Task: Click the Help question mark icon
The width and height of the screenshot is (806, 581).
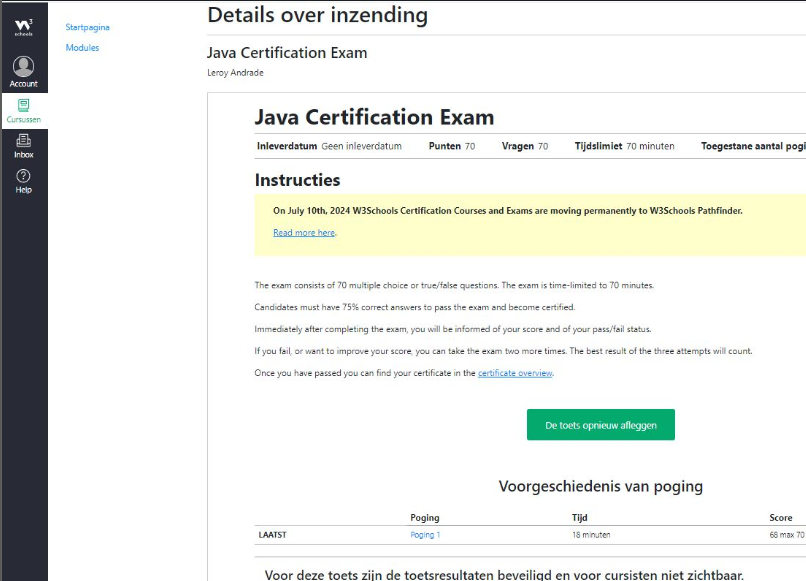Action: click(x=23, y=176)
